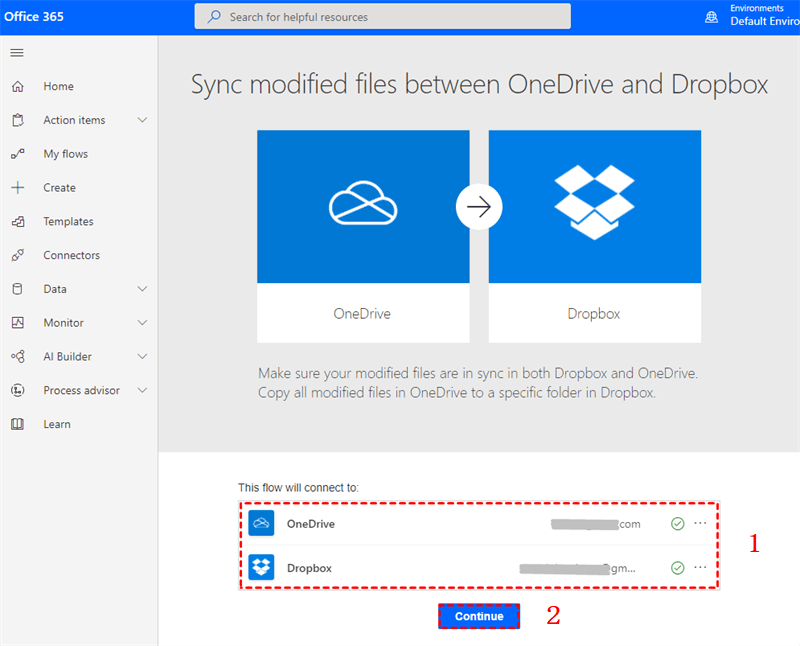Click the Data cylinder icon
Image resolution: width=800 pixels, height=646 pixels.
click(x=17, y=289)
